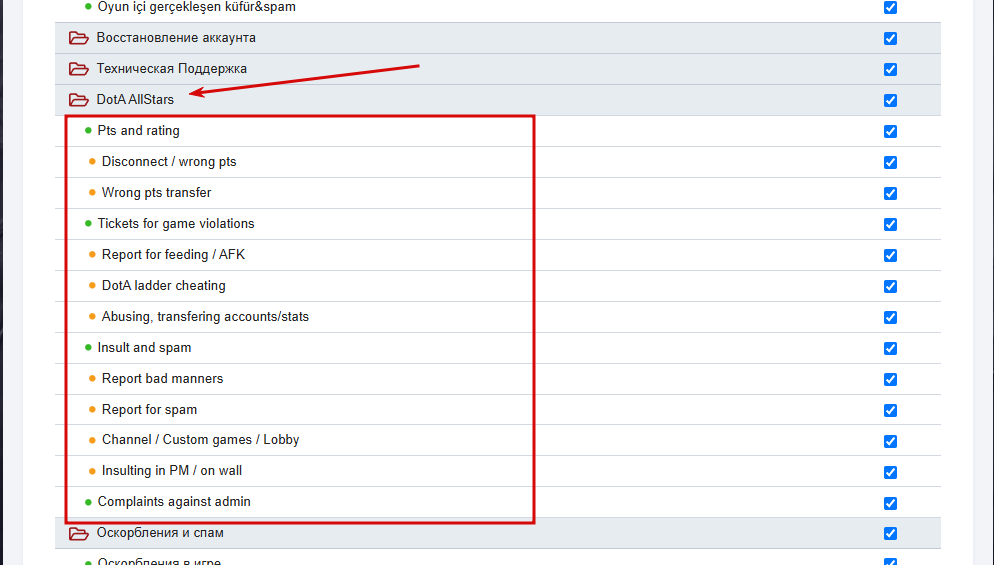Select the DotA AllStars category label
Image resolution: width=994 pixels, height=565 pixels.
click(x=135, y=100)
